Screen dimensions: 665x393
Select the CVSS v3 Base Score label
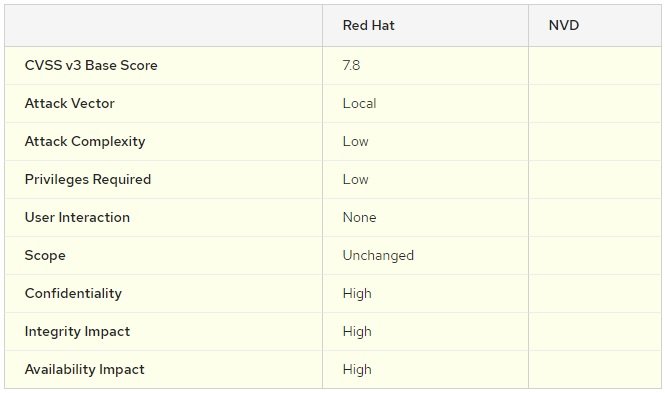(91, 65)
